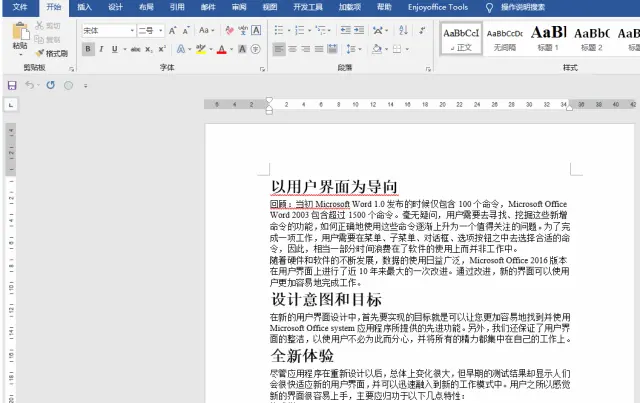This screenshot has width=640, height=403.
Task: Toggle Center paragraph alignment
Action: click(x=293, y=49)
